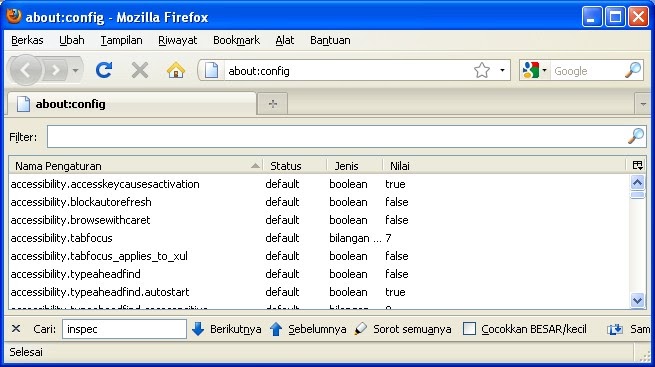Enable the Cocokkan BESAR/kecil checkbox
Screen dimensions: 655x367
(469, 329)
